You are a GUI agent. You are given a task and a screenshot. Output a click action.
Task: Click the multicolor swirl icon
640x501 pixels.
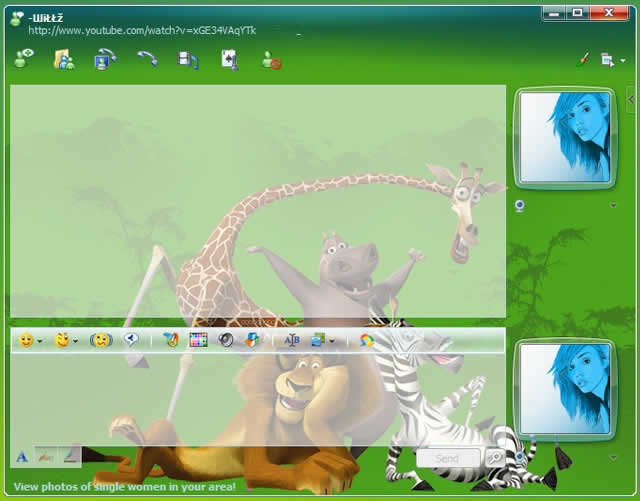[x=367, y=340]
